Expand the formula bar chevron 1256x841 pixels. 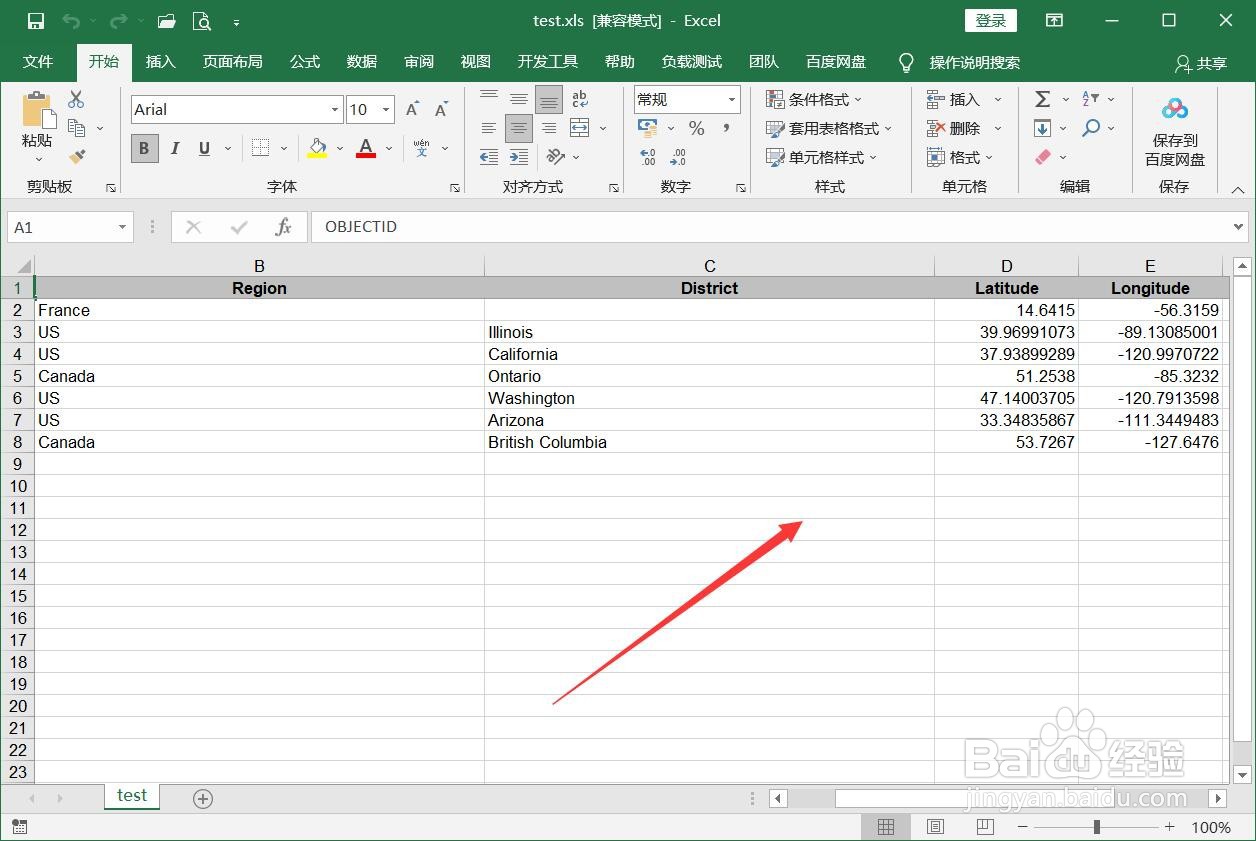click(1239, 227)
